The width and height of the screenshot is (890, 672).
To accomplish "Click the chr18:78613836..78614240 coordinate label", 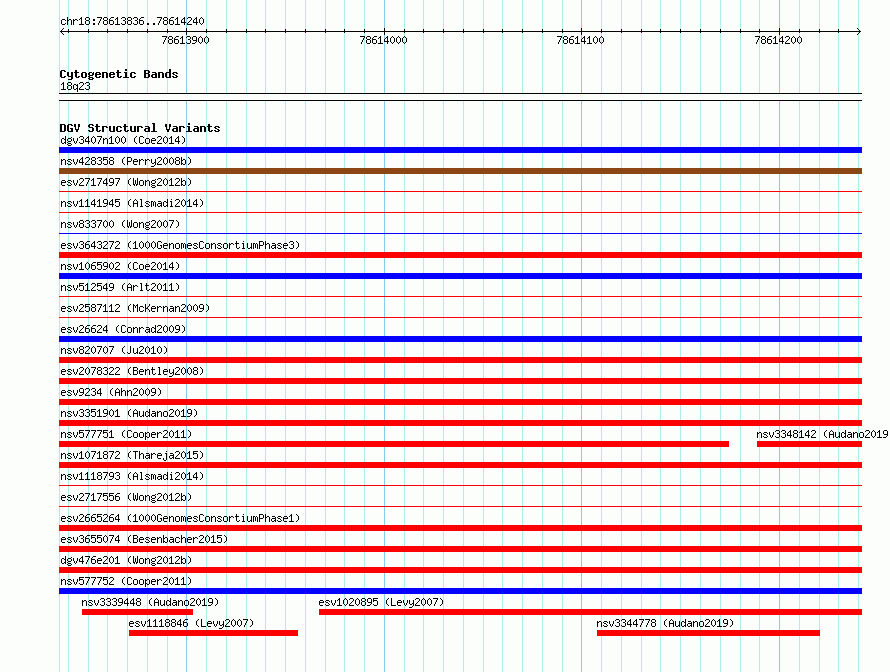I will coord(132,21).
